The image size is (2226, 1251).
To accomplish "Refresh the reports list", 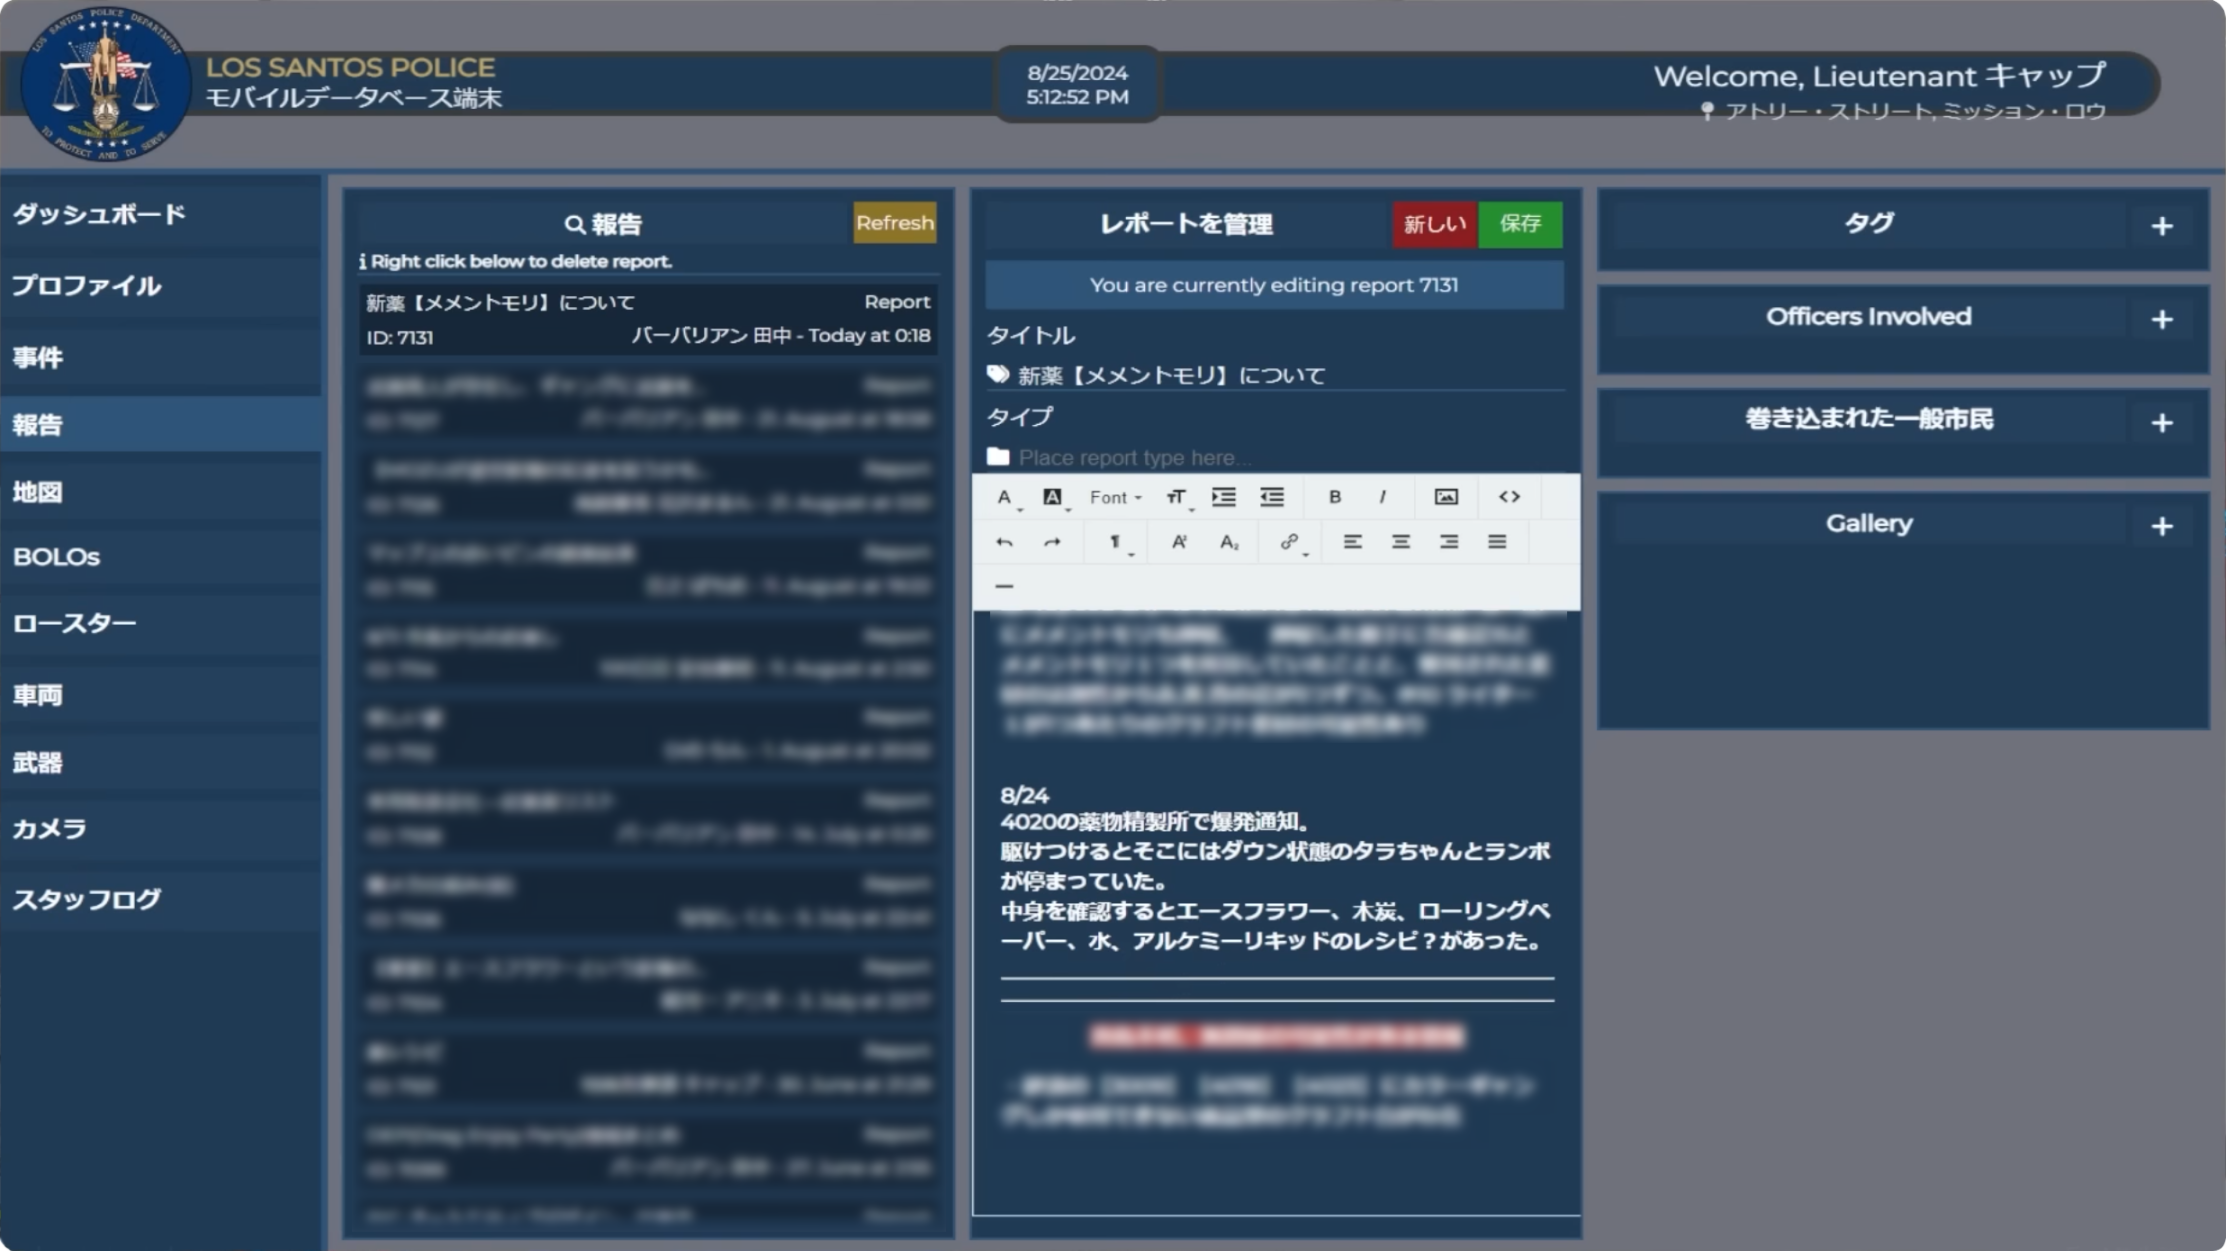I will (894, 223).
